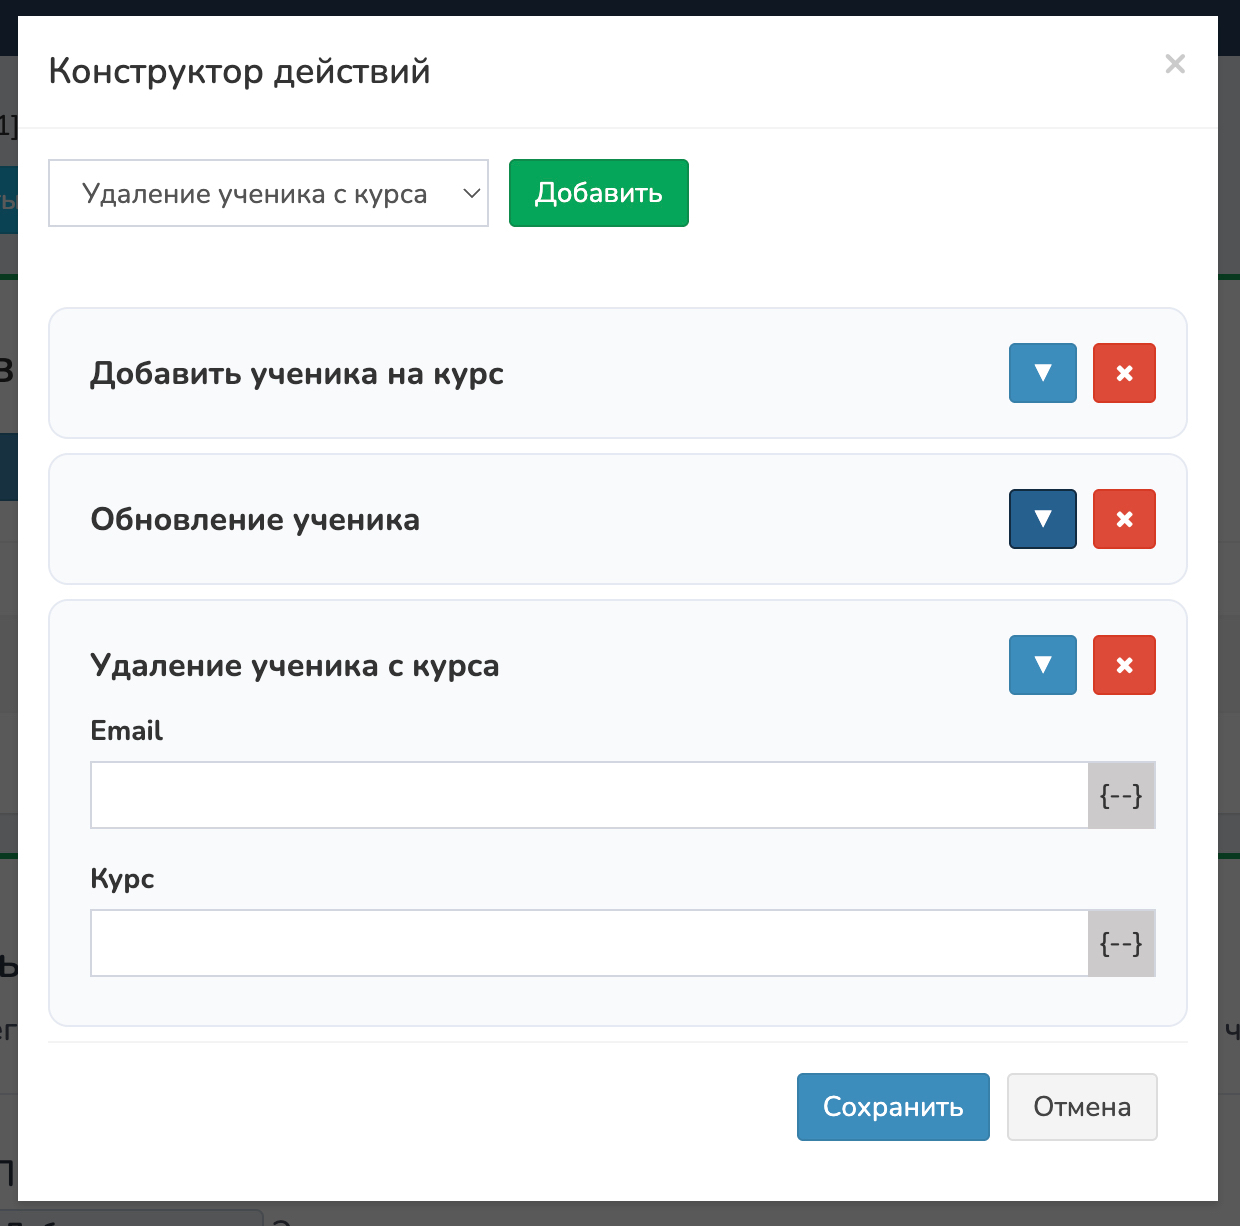Remove the Обновление ученика action
The height and width of the screenshot is (1226, 1240).
pos(1124,519)
